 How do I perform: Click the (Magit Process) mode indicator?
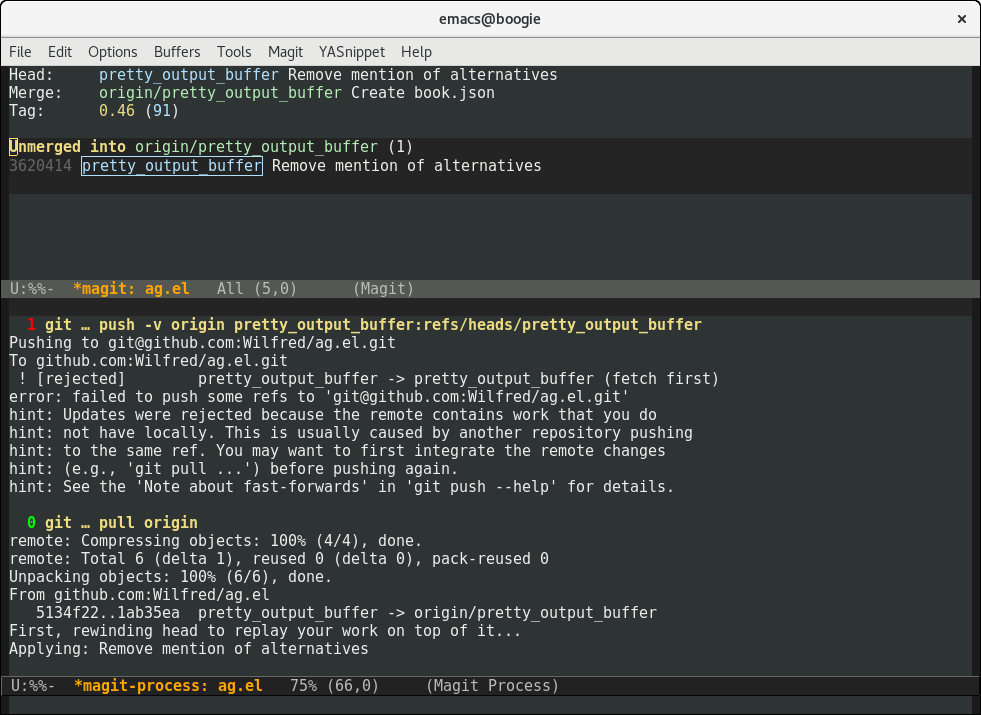(492, 686)
